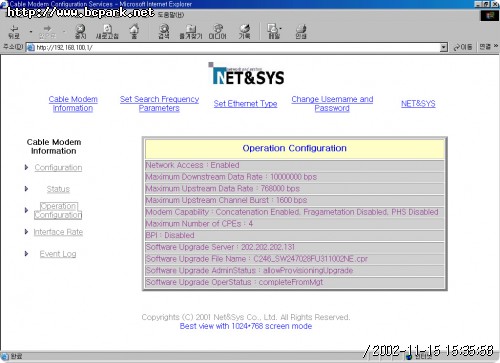The width and height of the screenshot is (500, 363).
Task: Click the 'BPI : Disabled' row
Action: tap(295, 235)
